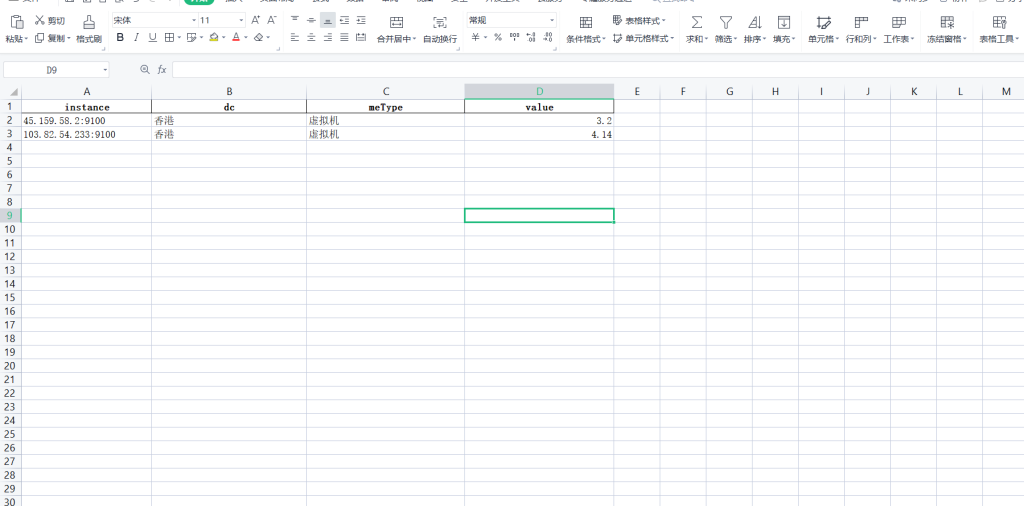Screen dimensions: 1024x506
Task: Open Freeze Panes (冻结窗格) icon
Action: pos(946,21)
